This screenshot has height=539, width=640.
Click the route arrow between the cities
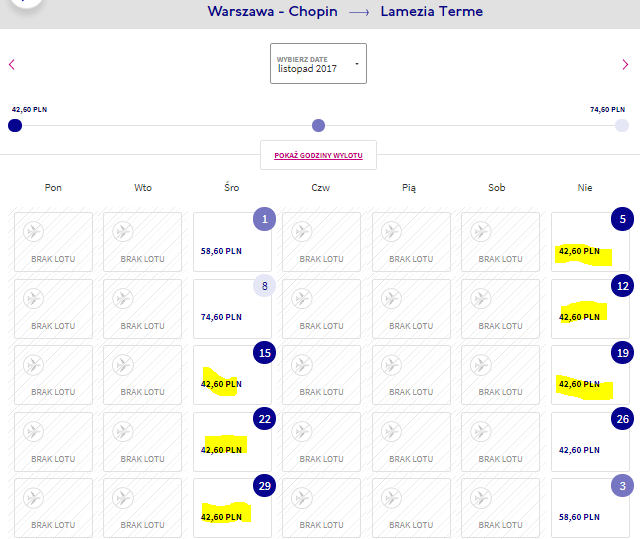coord(359,13)
